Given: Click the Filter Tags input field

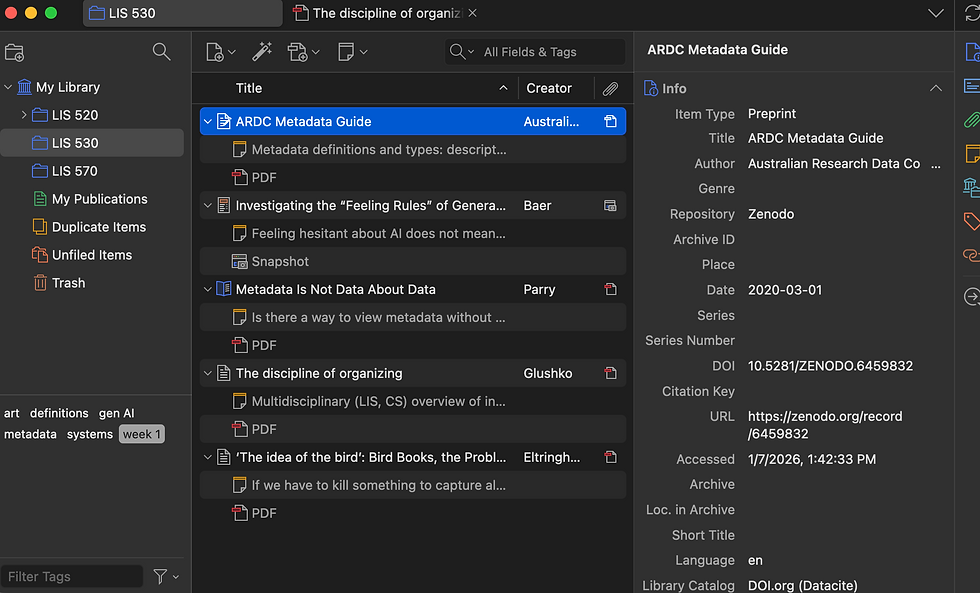Looking at the screenshot, I should (72, 576).
